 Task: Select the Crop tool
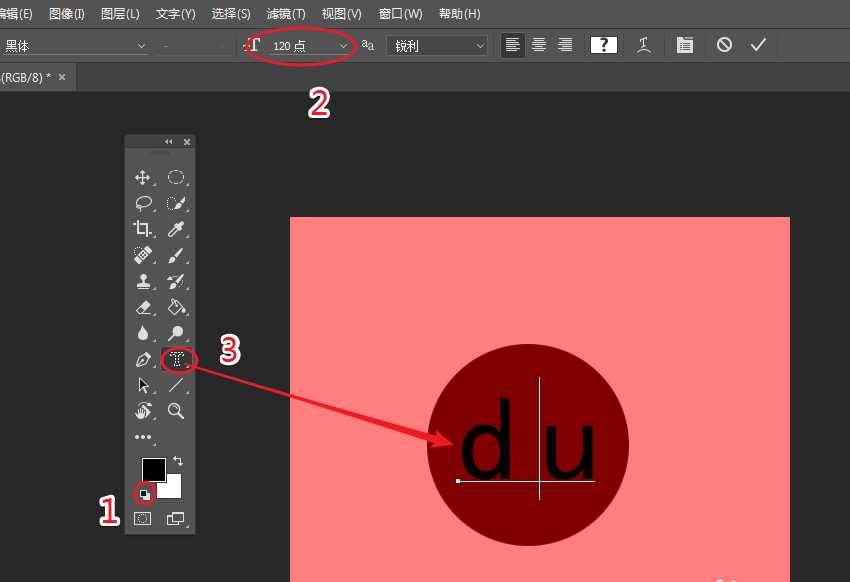[x=143, y=229]
